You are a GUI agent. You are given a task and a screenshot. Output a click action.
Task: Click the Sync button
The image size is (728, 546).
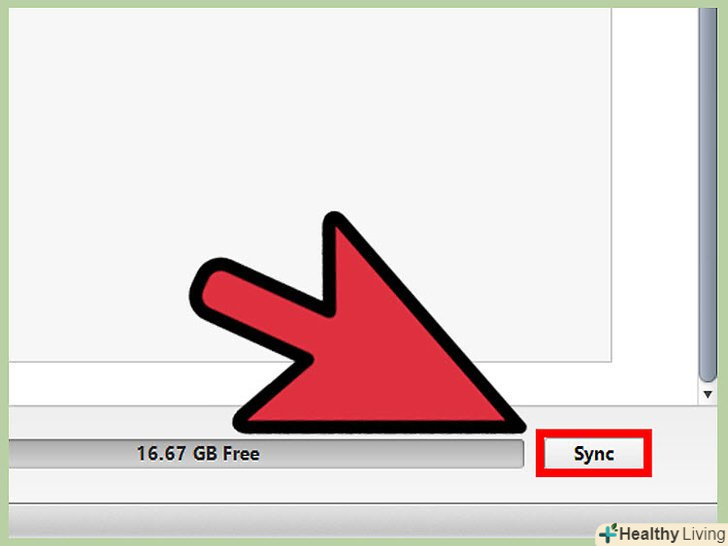(x=594, y=453)
